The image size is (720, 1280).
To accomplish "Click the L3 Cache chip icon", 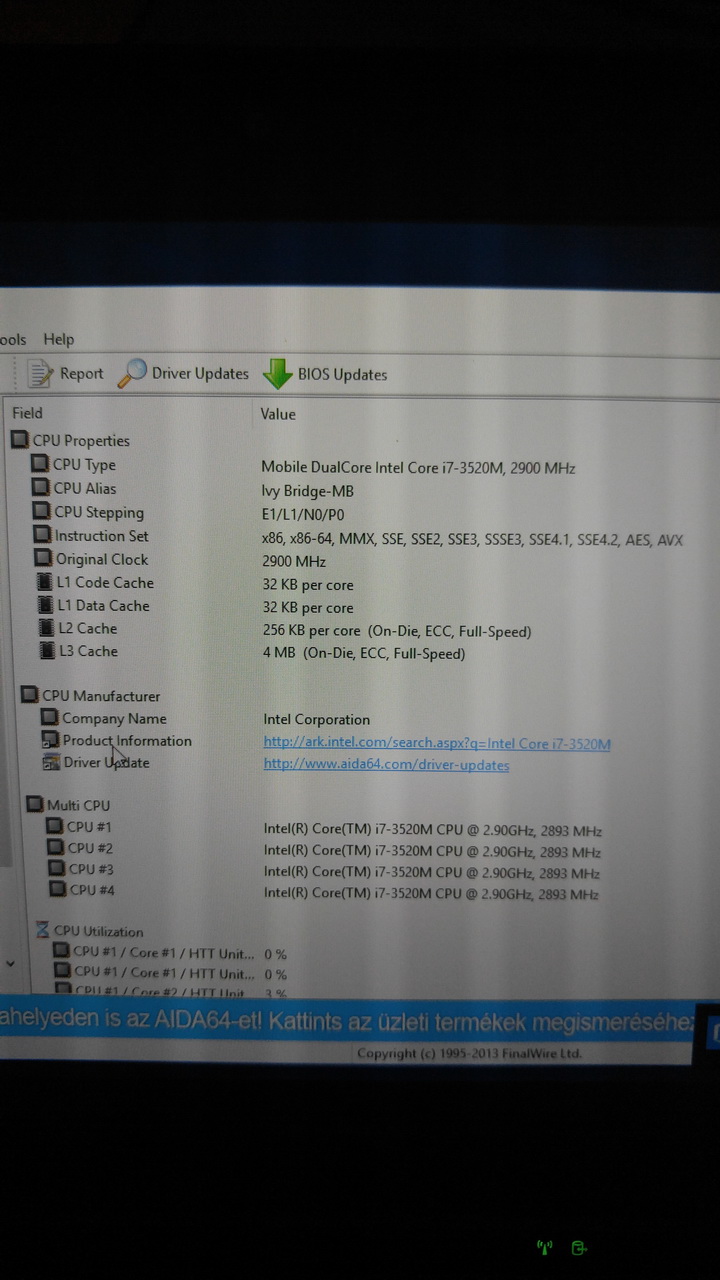I will point(47,651).
